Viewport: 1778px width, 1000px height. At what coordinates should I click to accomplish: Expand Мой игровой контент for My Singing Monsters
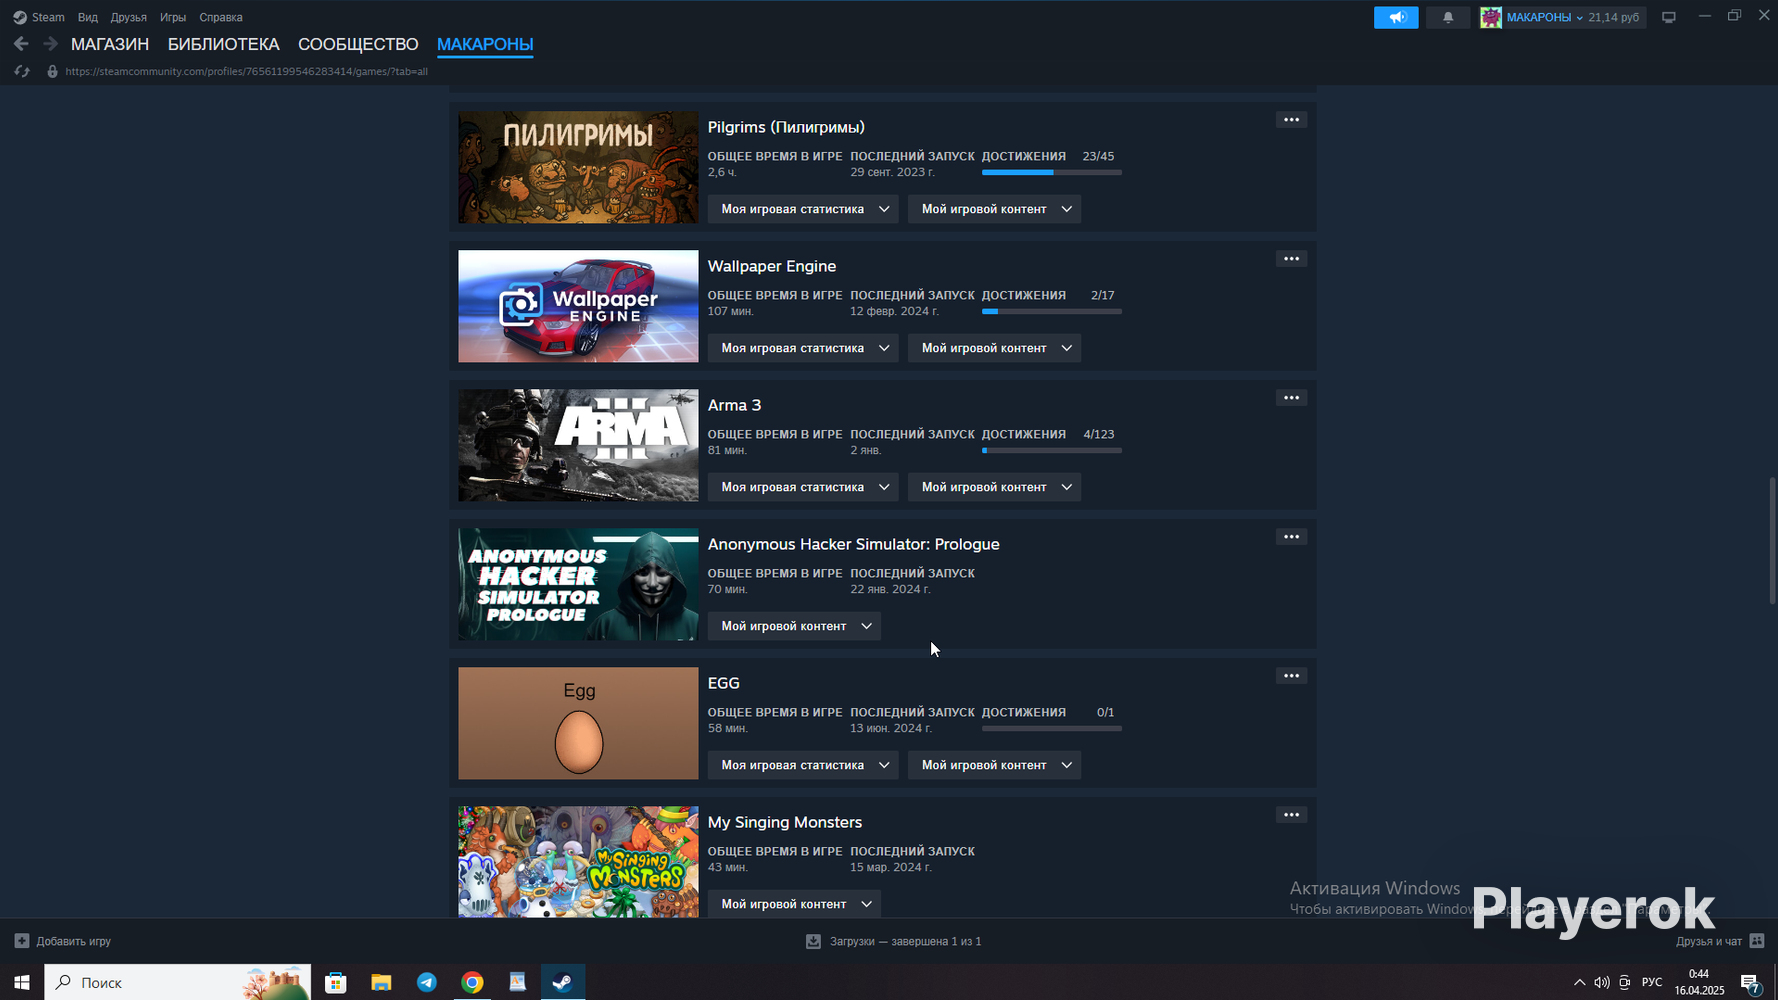point(794,904)
